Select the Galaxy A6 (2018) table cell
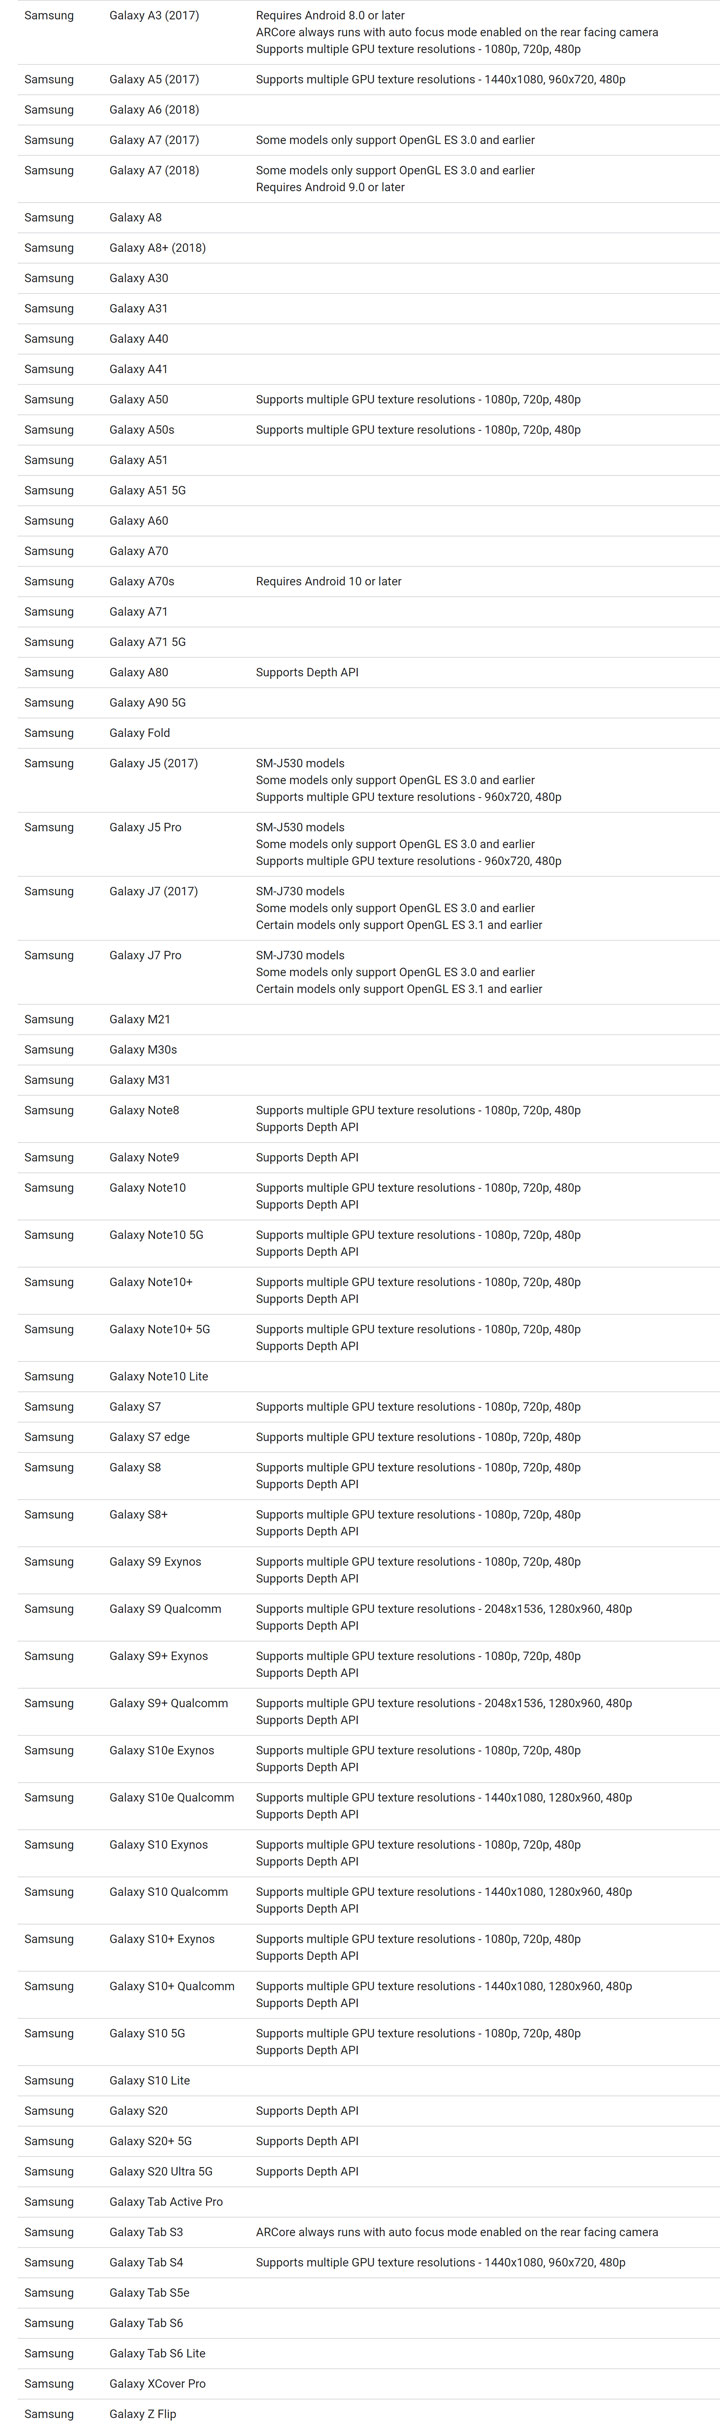 click(x=154, y=110)
